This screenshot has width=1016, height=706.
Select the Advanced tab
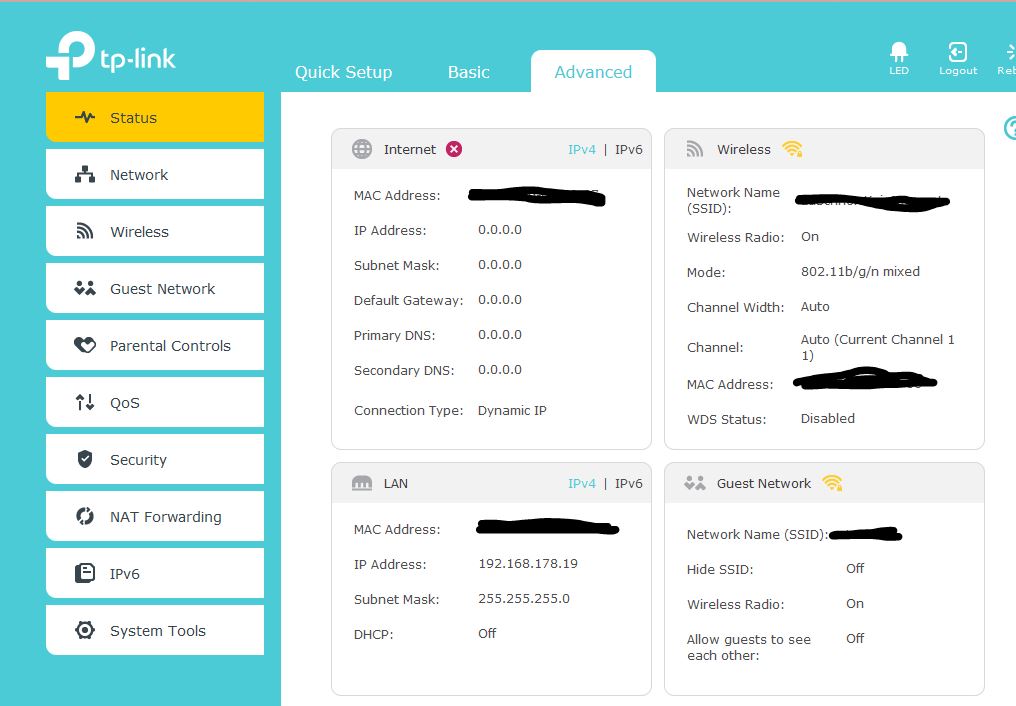[593, 72]
